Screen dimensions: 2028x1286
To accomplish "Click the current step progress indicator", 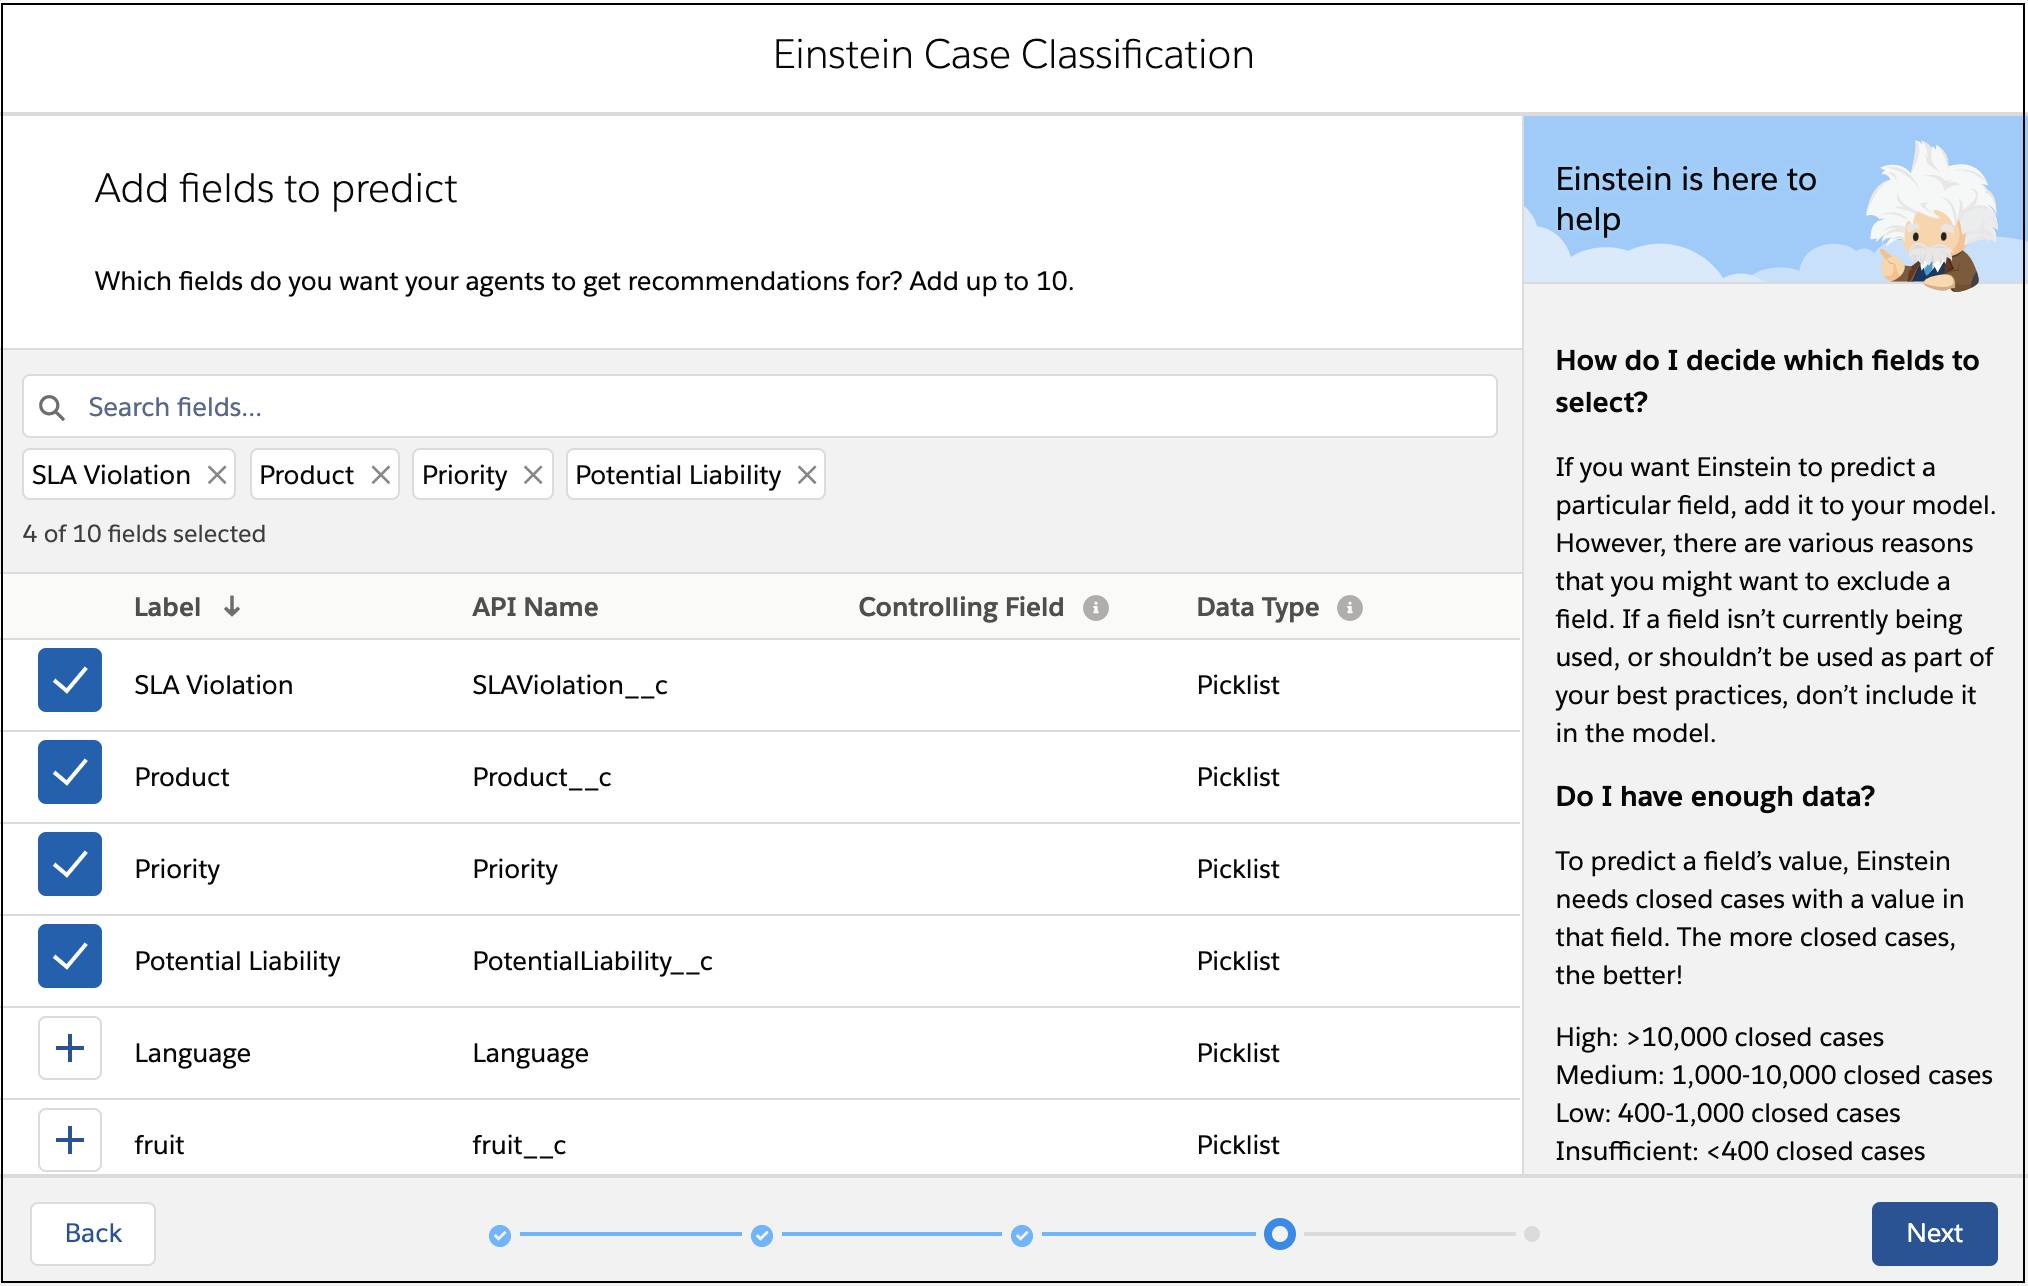I will 1279,1234.
